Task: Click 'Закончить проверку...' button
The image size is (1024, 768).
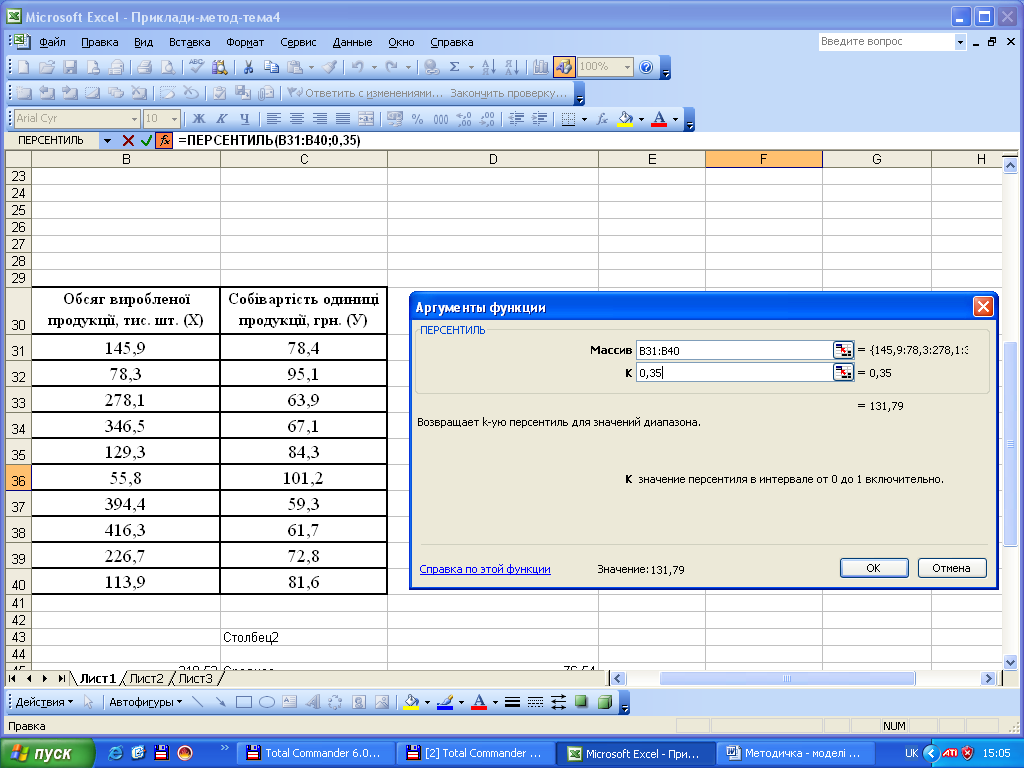Action: [509, 93]
